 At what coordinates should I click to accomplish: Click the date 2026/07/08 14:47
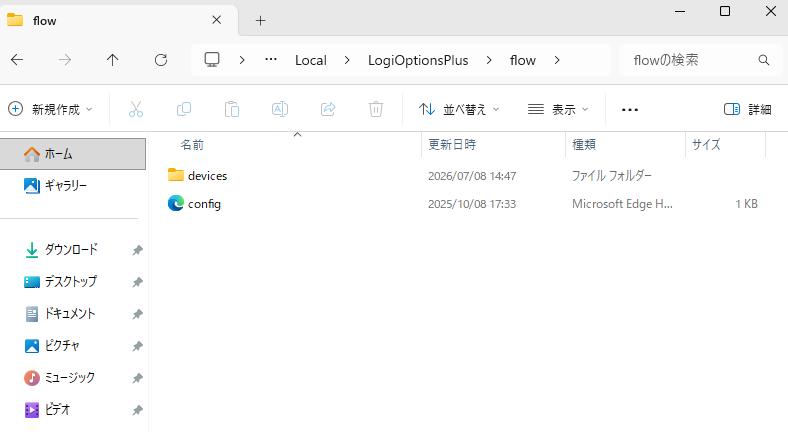click(472, 176)
